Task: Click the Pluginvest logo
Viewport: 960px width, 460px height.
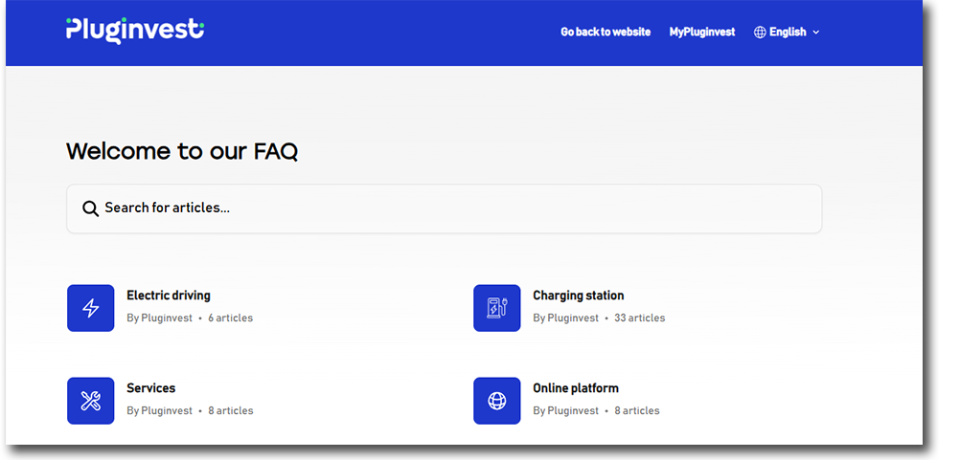Action: tap(135, 31)
